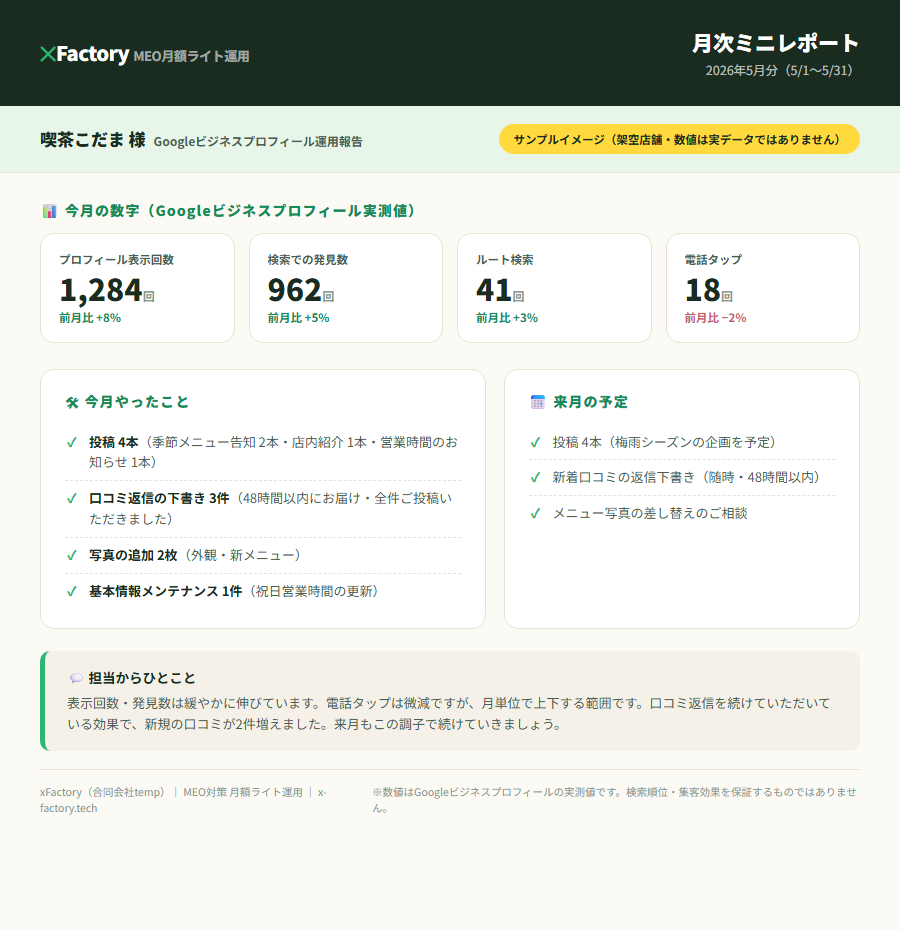
Task: Click the 今月の数字 section heading
Action: coord(240,211)
